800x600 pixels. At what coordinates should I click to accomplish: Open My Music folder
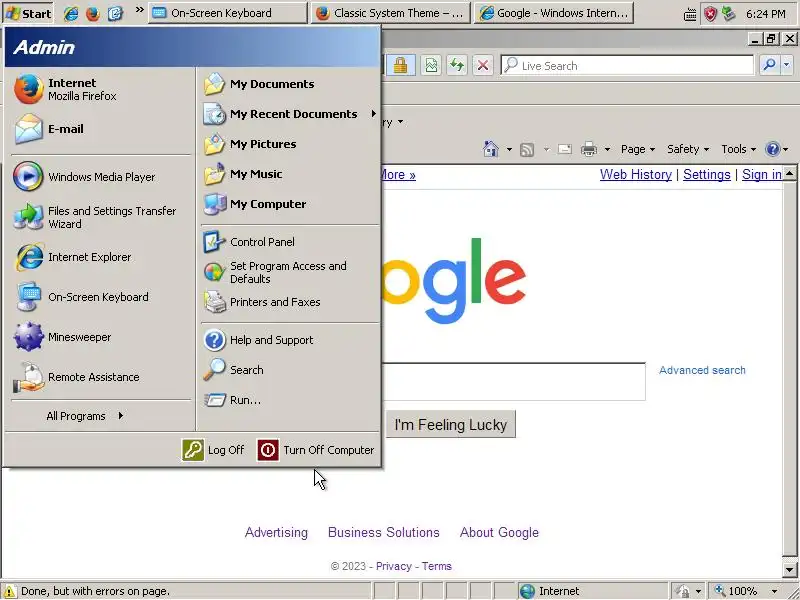[x=290, y=174]
